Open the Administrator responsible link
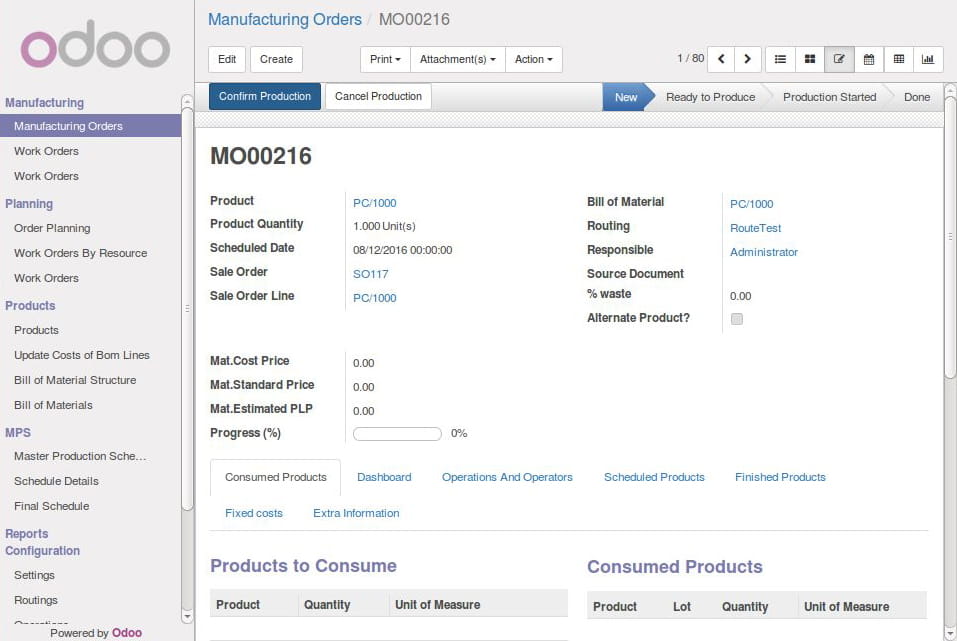The width and height of the screenshot is (957, 641). click(x=764, y=252)
